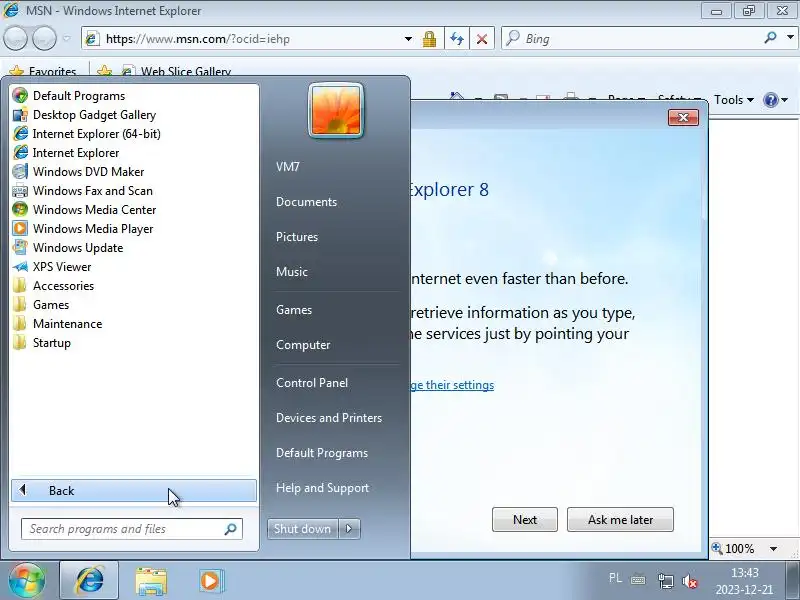Open Pictures from Start menu
The image size is (800, 600).
click(297, 237)
